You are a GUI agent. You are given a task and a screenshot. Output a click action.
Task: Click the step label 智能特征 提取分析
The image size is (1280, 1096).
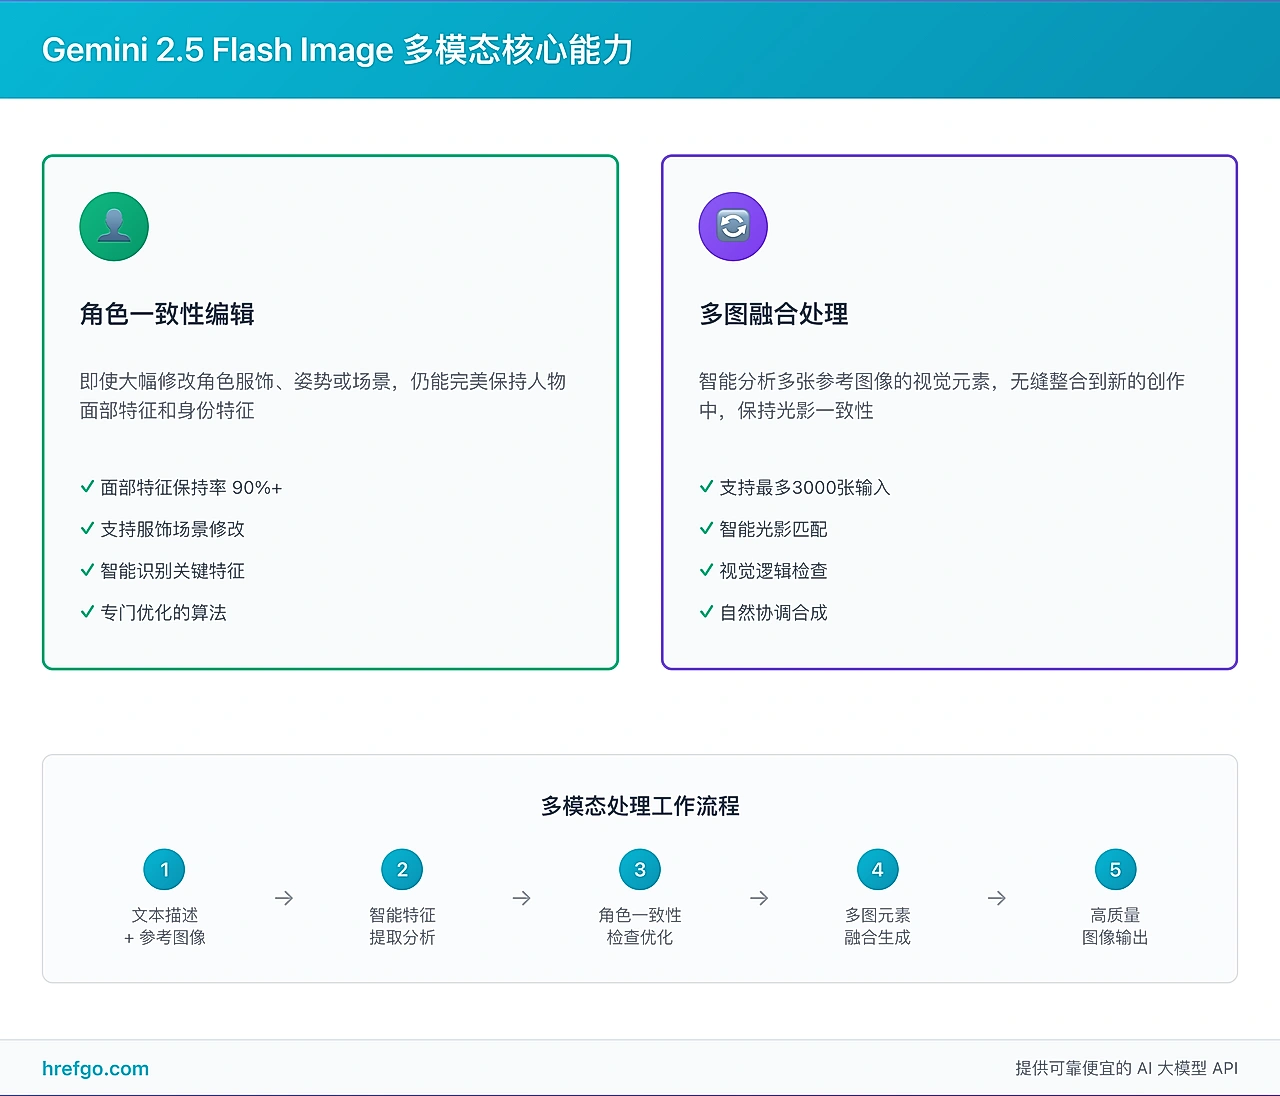(x=402, y=926)
